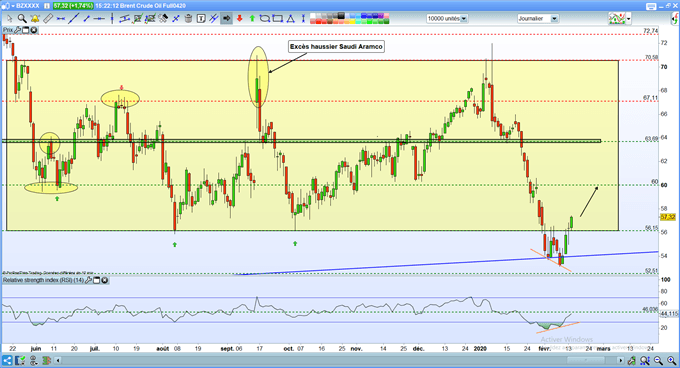
Task: Click the chart style candlestick button
Action: pos(617,18)
